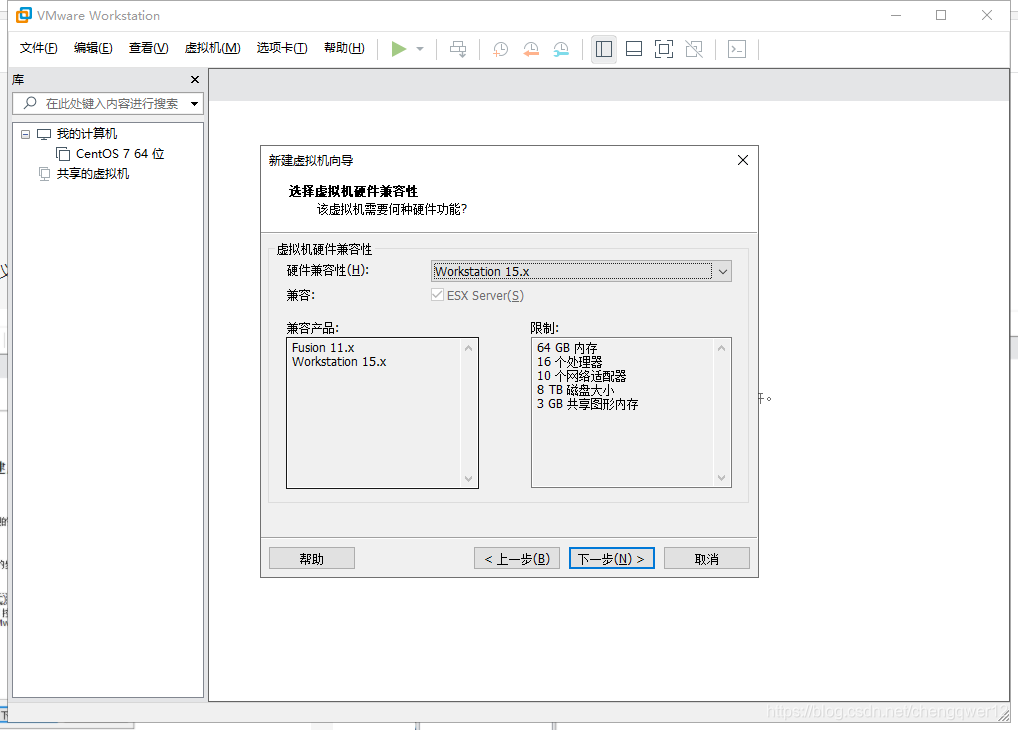Open the library search filter dropdown arrow
The width and height of the screenshot is (1018, 730).
click(194, 104)
